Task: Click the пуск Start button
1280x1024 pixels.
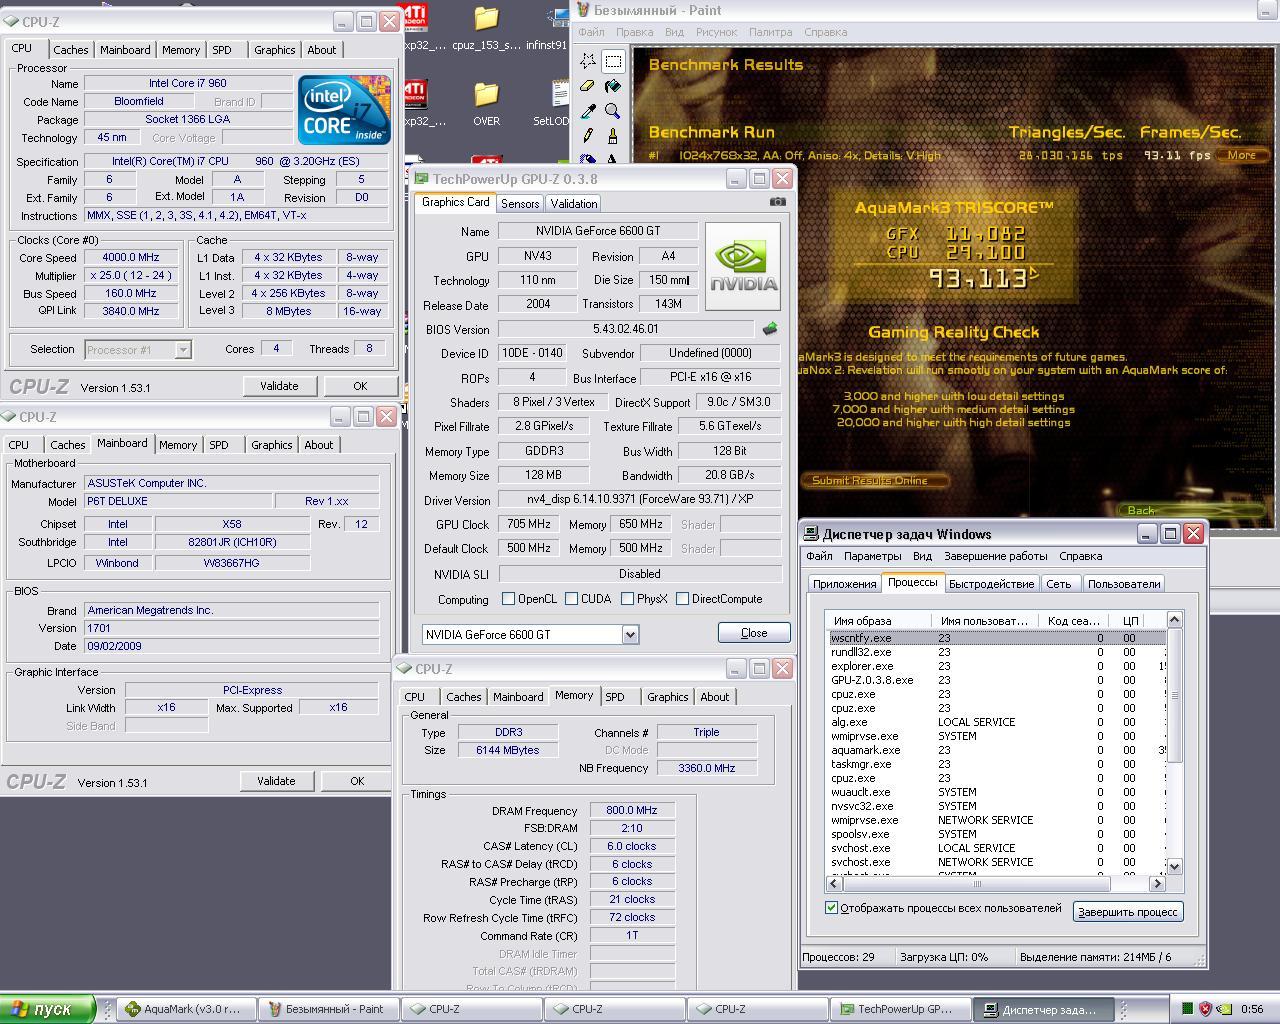Action: [48, 1009]
